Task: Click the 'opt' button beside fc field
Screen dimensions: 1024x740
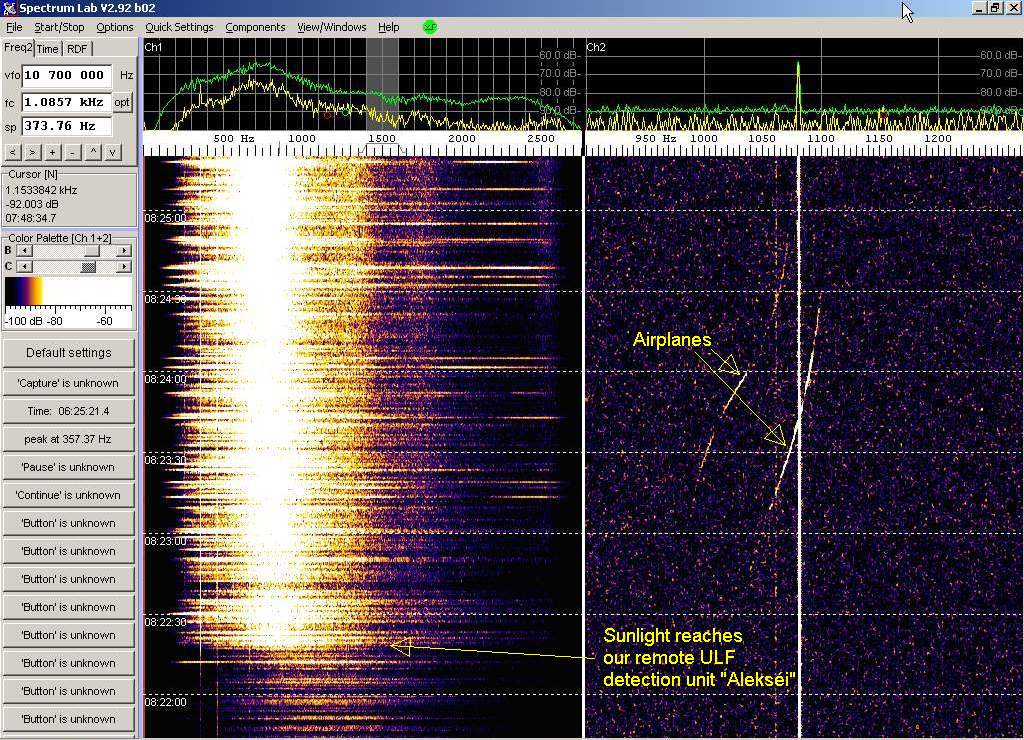Action: [x=122, y=102]
